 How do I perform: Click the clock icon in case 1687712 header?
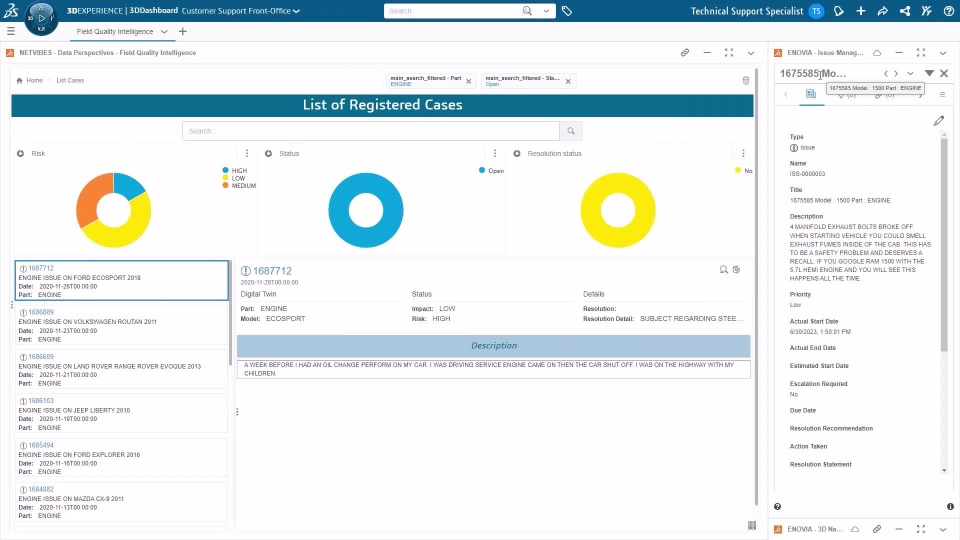737,269
